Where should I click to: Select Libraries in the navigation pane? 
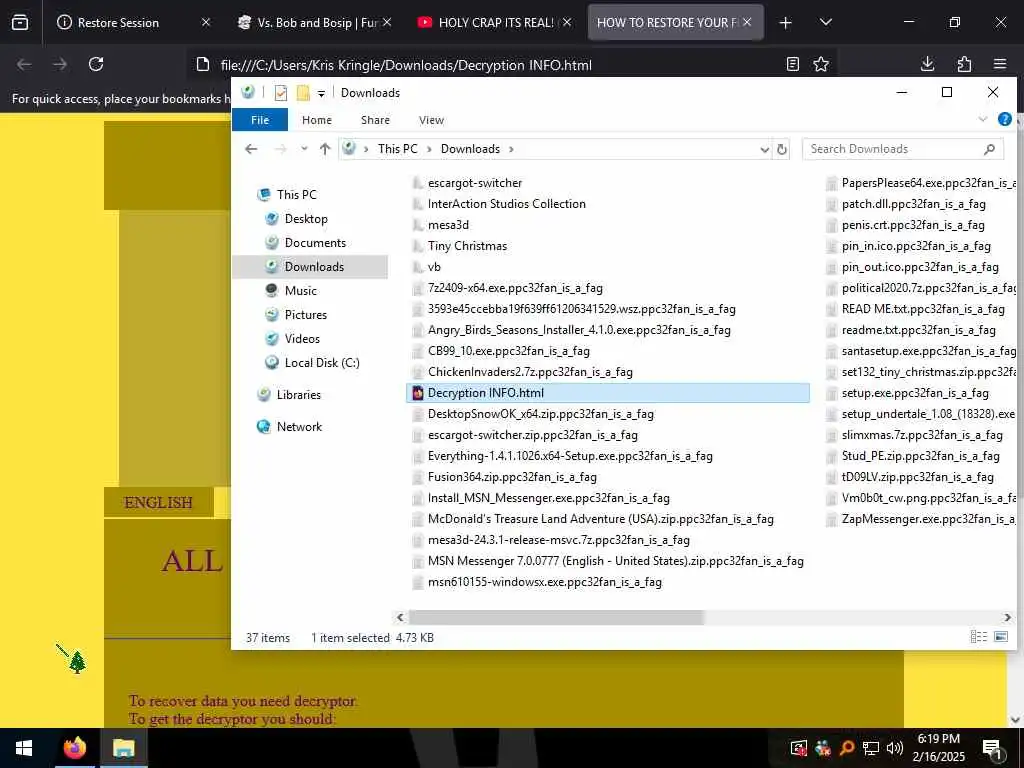click(298, 395)
